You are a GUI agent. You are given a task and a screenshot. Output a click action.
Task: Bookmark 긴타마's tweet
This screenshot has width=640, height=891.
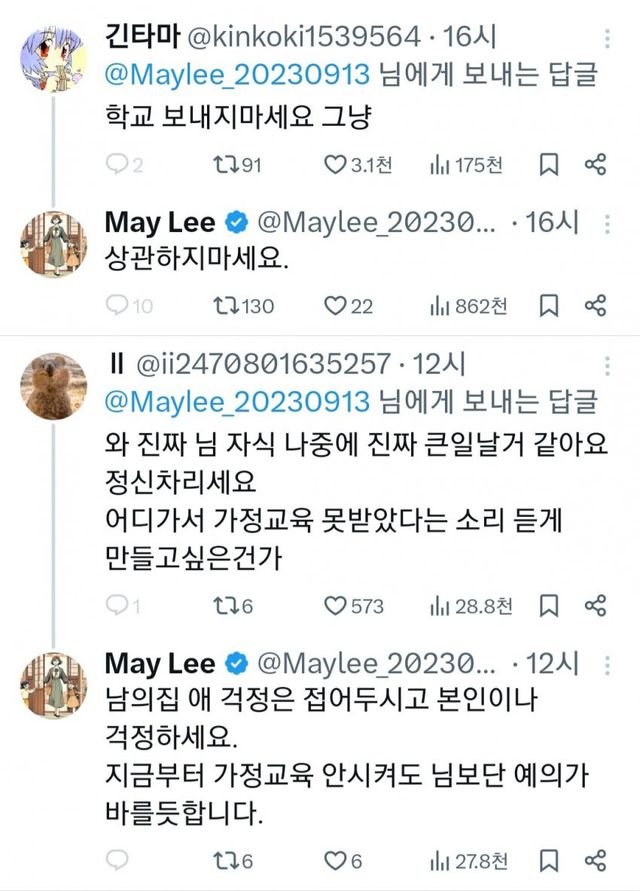549,165
